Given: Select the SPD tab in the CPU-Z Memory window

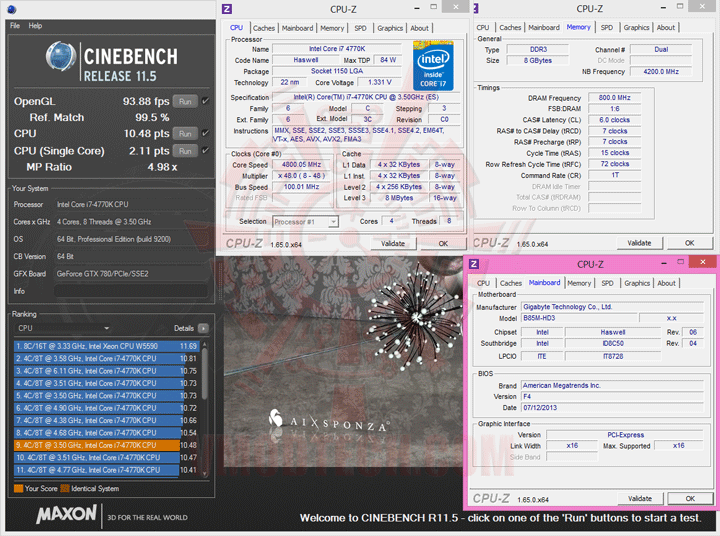Looking at the screenshot, I should click(607, 28).
